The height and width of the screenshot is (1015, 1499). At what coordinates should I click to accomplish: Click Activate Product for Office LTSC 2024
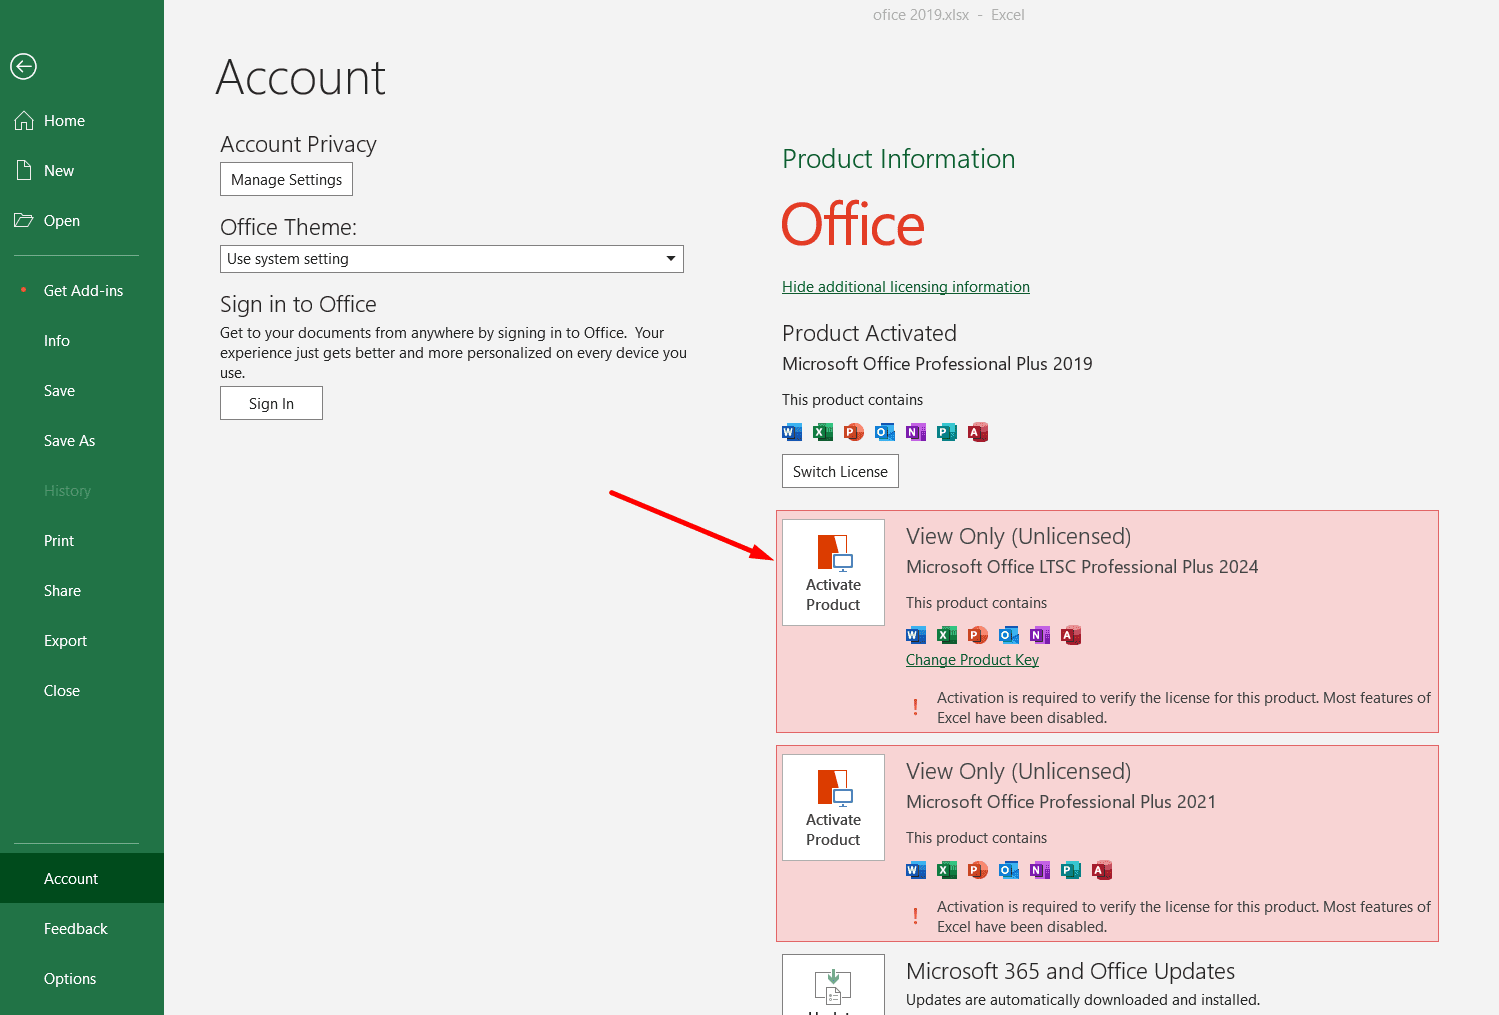(833, 573)
